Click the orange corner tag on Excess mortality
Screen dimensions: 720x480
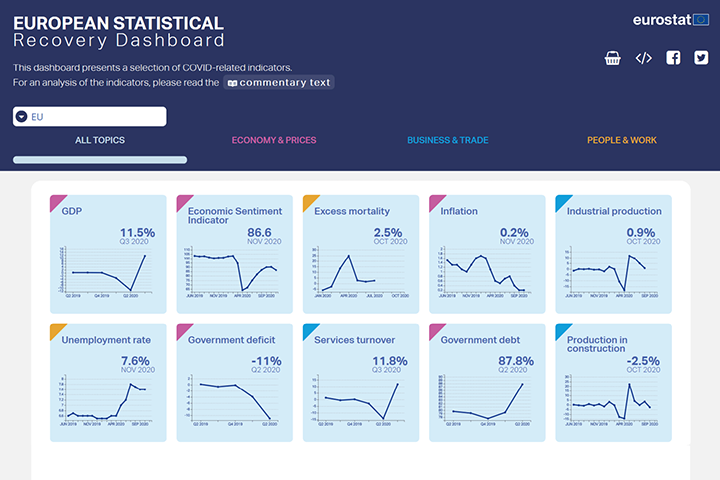(x=309, y=202)
